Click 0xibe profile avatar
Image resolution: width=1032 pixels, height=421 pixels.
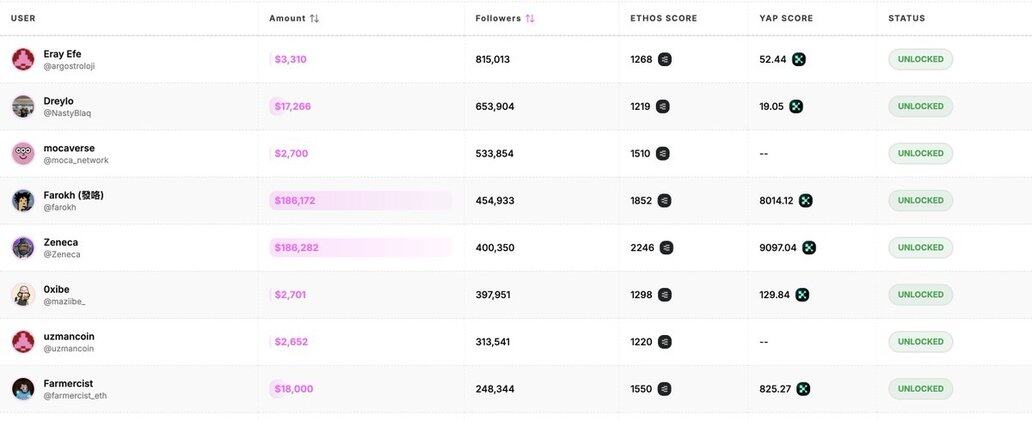click(x=23, y=294)
